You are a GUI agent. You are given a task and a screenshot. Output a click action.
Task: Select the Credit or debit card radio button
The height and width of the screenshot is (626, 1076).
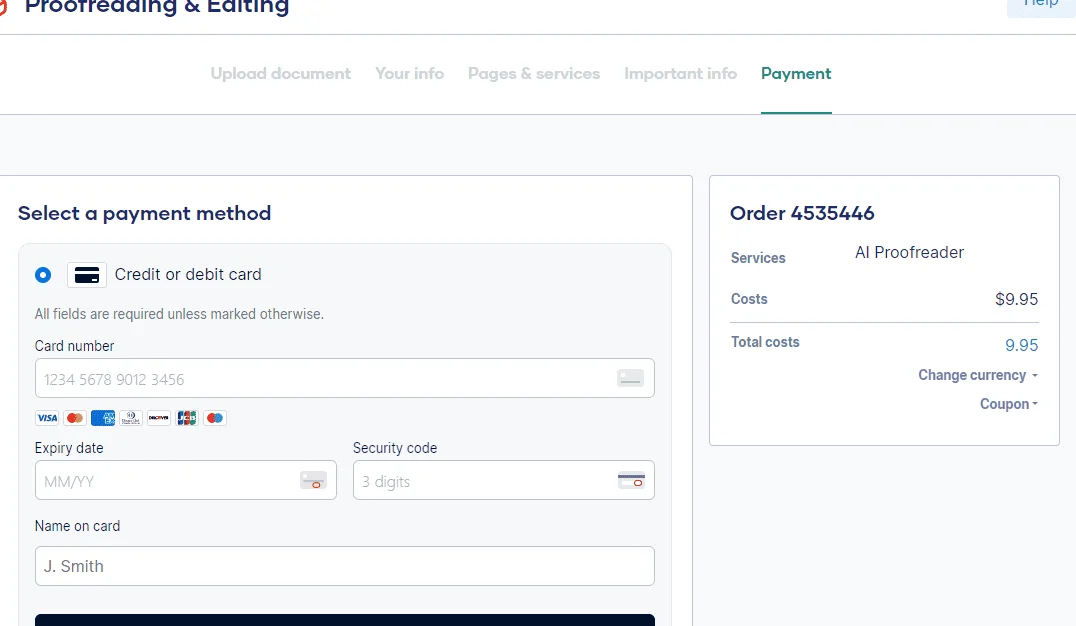click(x=43, y=275)
